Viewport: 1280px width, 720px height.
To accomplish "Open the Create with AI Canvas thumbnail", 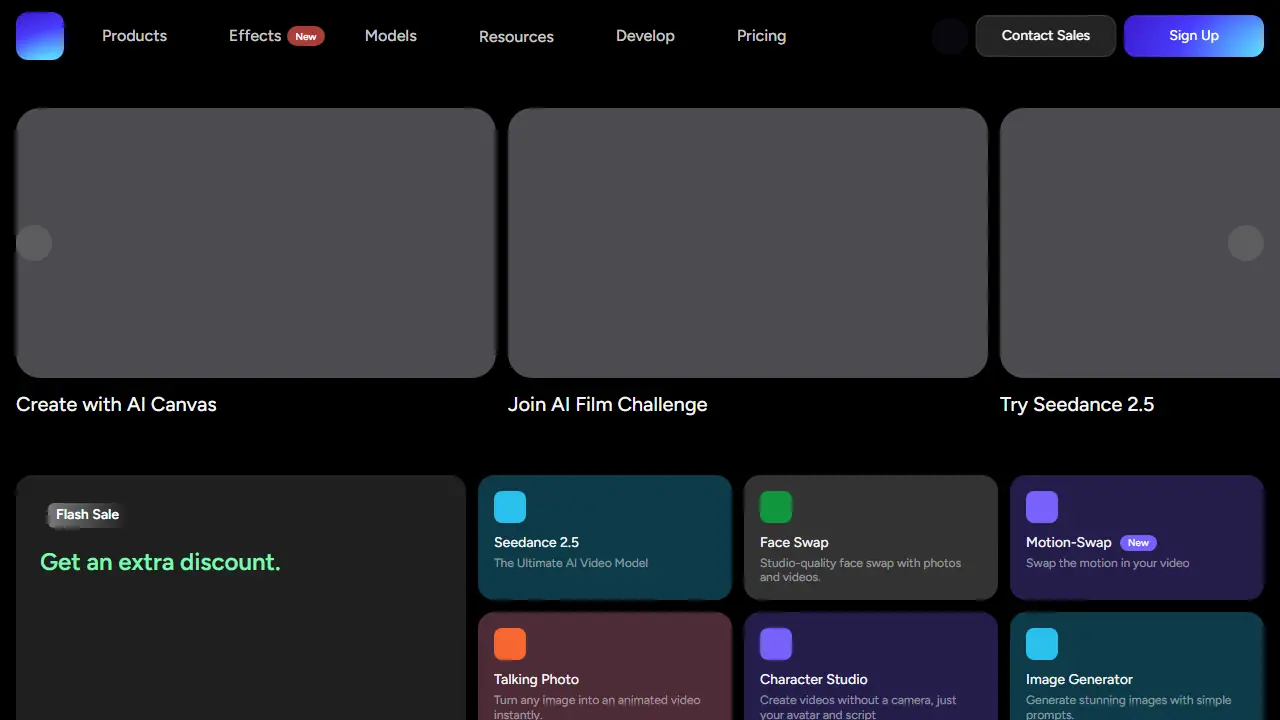I will [256, 243].
